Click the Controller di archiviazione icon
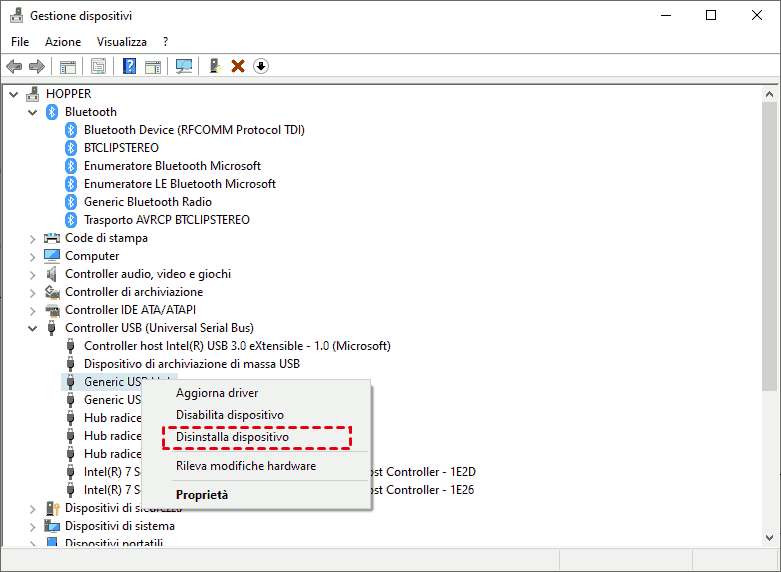Viewport: 781px width, 572px height. [52, 292]
